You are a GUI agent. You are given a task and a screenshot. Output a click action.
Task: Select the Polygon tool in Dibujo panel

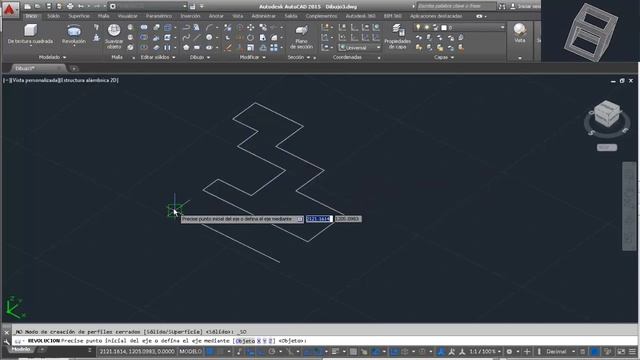point(186,48)
